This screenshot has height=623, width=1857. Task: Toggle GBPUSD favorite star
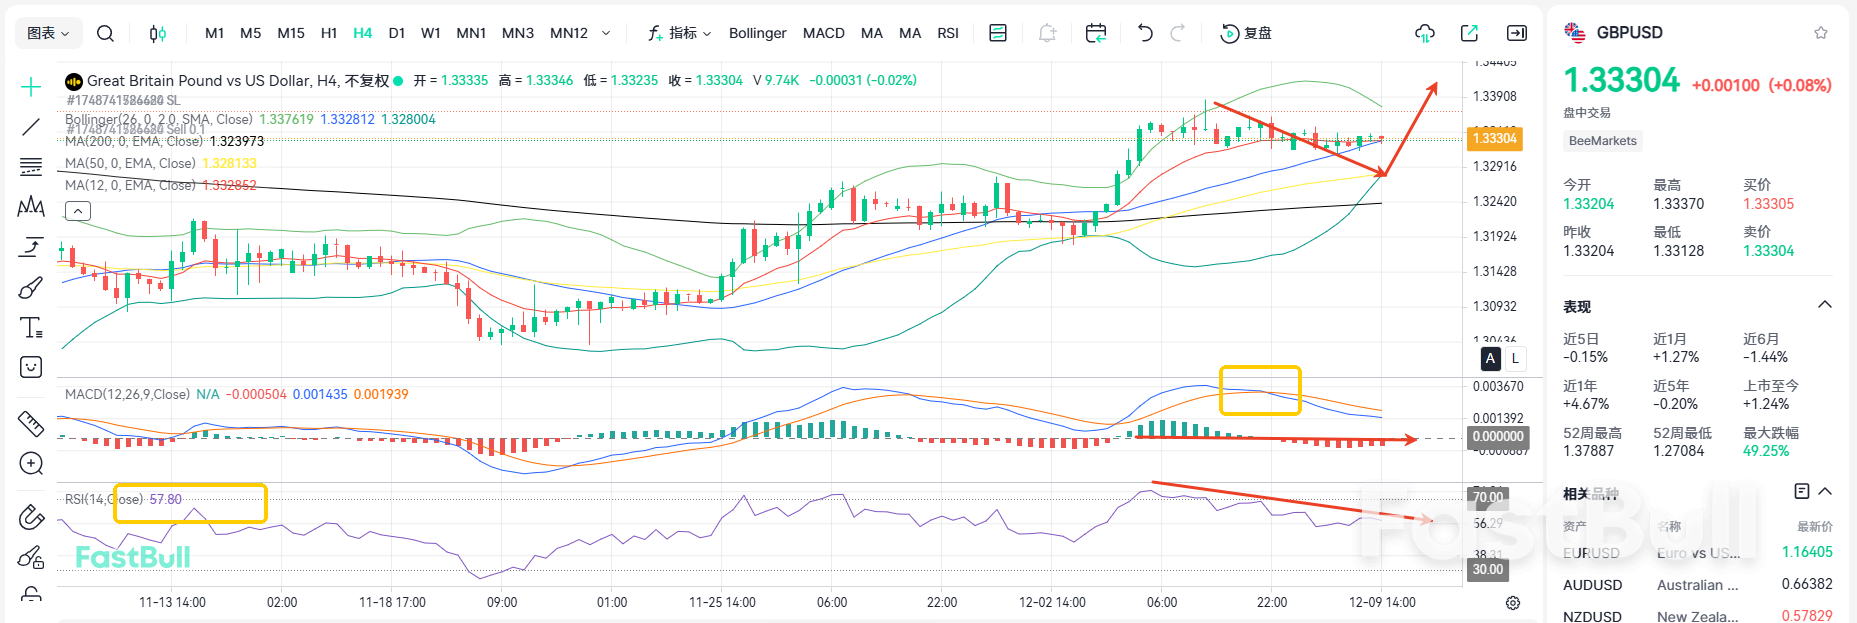(1821, 33)
